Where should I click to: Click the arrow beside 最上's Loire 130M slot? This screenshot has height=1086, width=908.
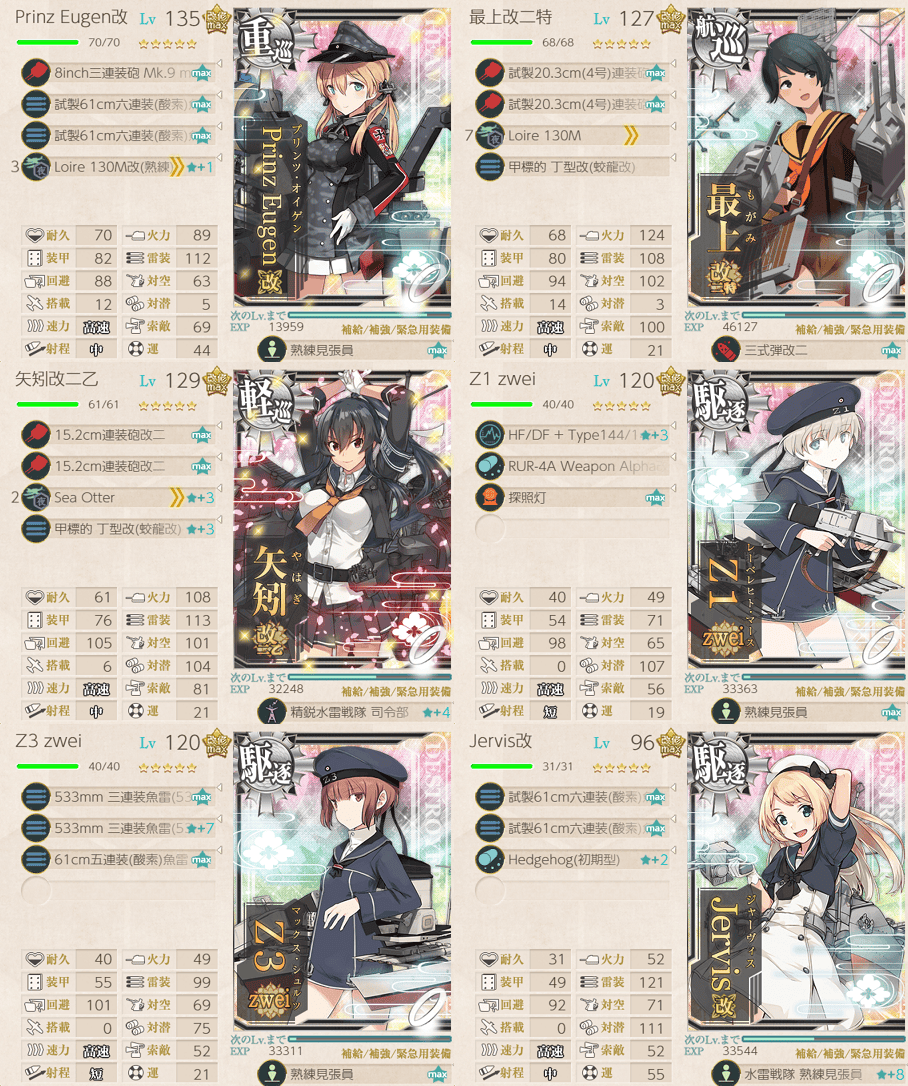pos(673,127)
